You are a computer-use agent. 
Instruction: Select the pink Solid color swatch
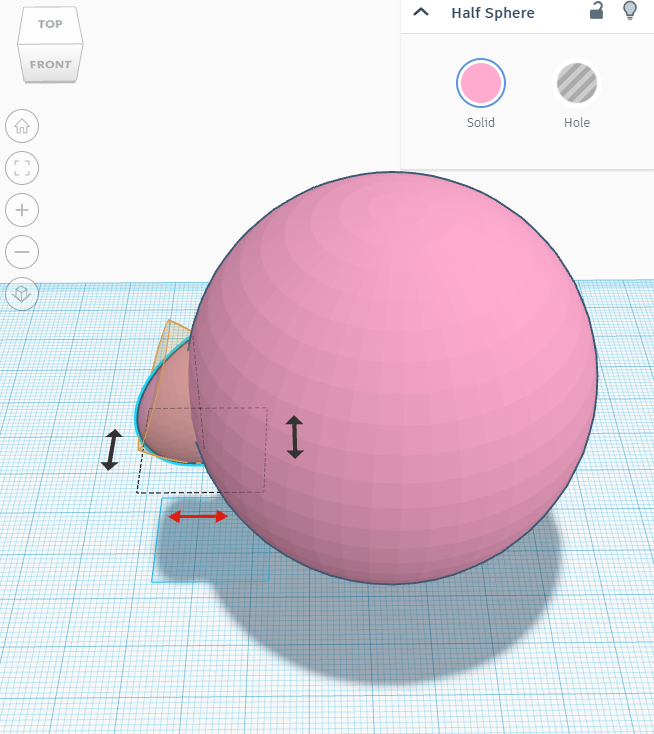481,83
